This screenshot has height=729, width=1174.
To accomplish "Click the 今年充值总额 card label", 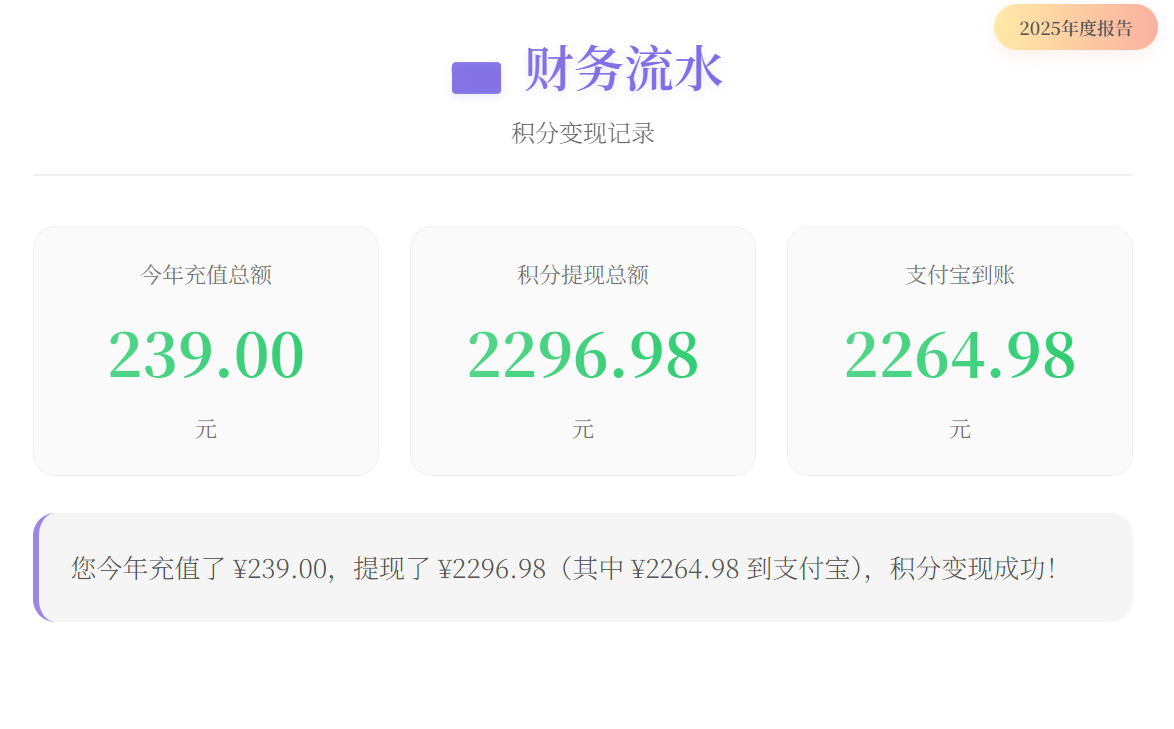I will coord(206,275).
